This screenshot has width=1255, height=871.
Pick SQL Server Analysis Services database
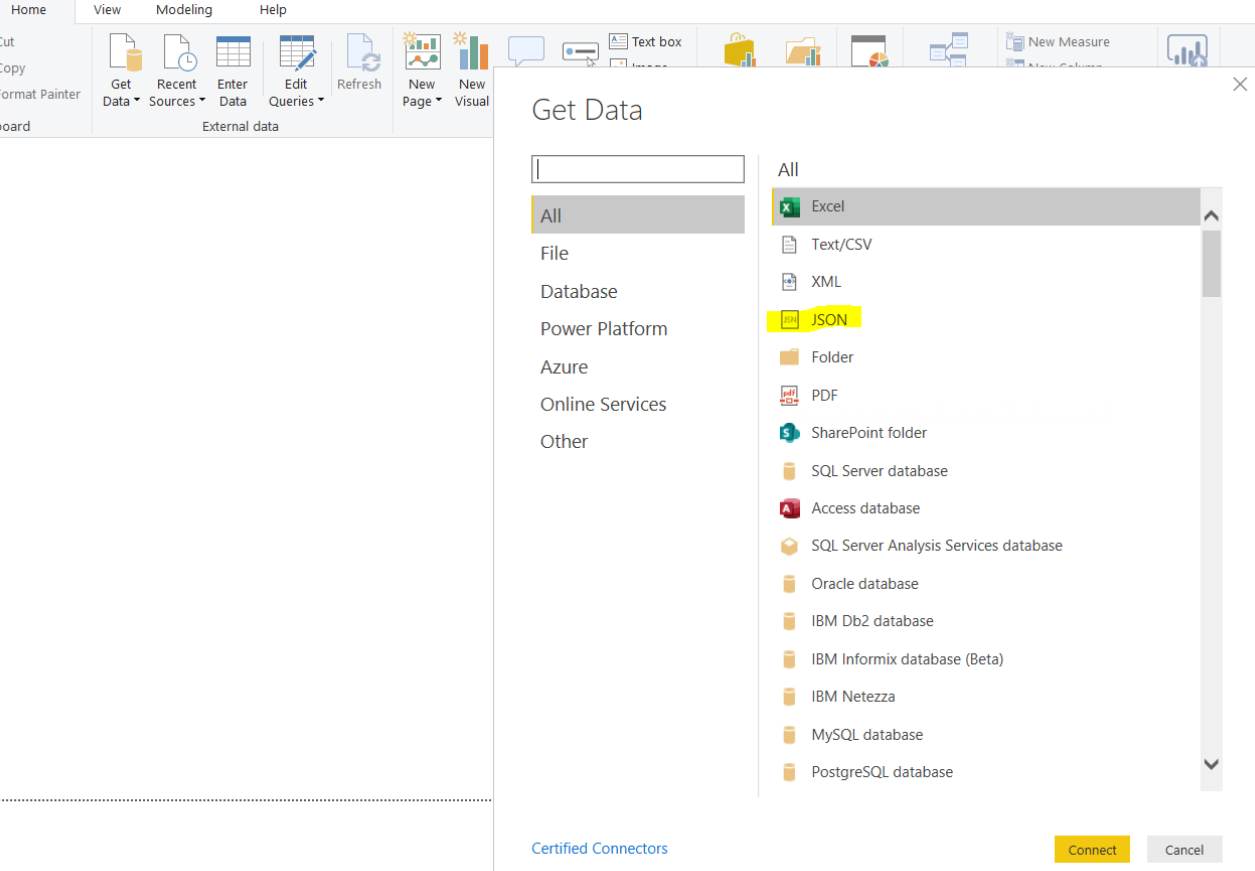pos(985,546)
